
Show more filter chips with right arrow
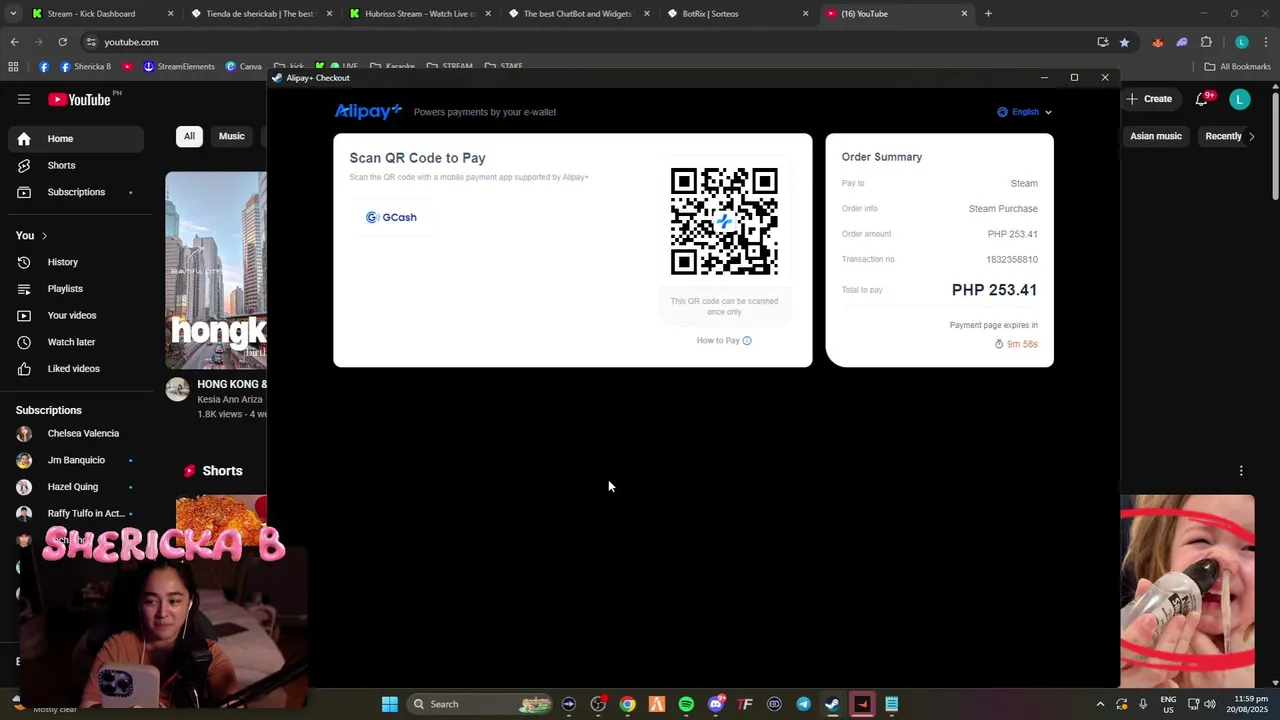click(x=1252, y=136)
